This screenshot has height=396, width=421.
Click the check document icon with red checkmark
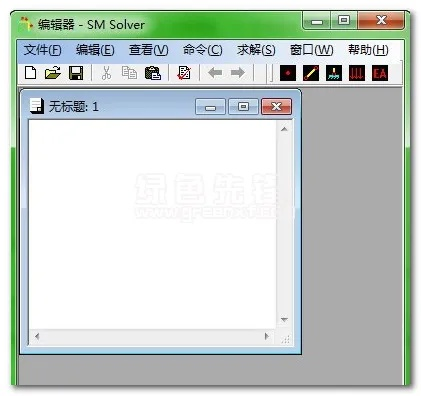pos(184,73)
